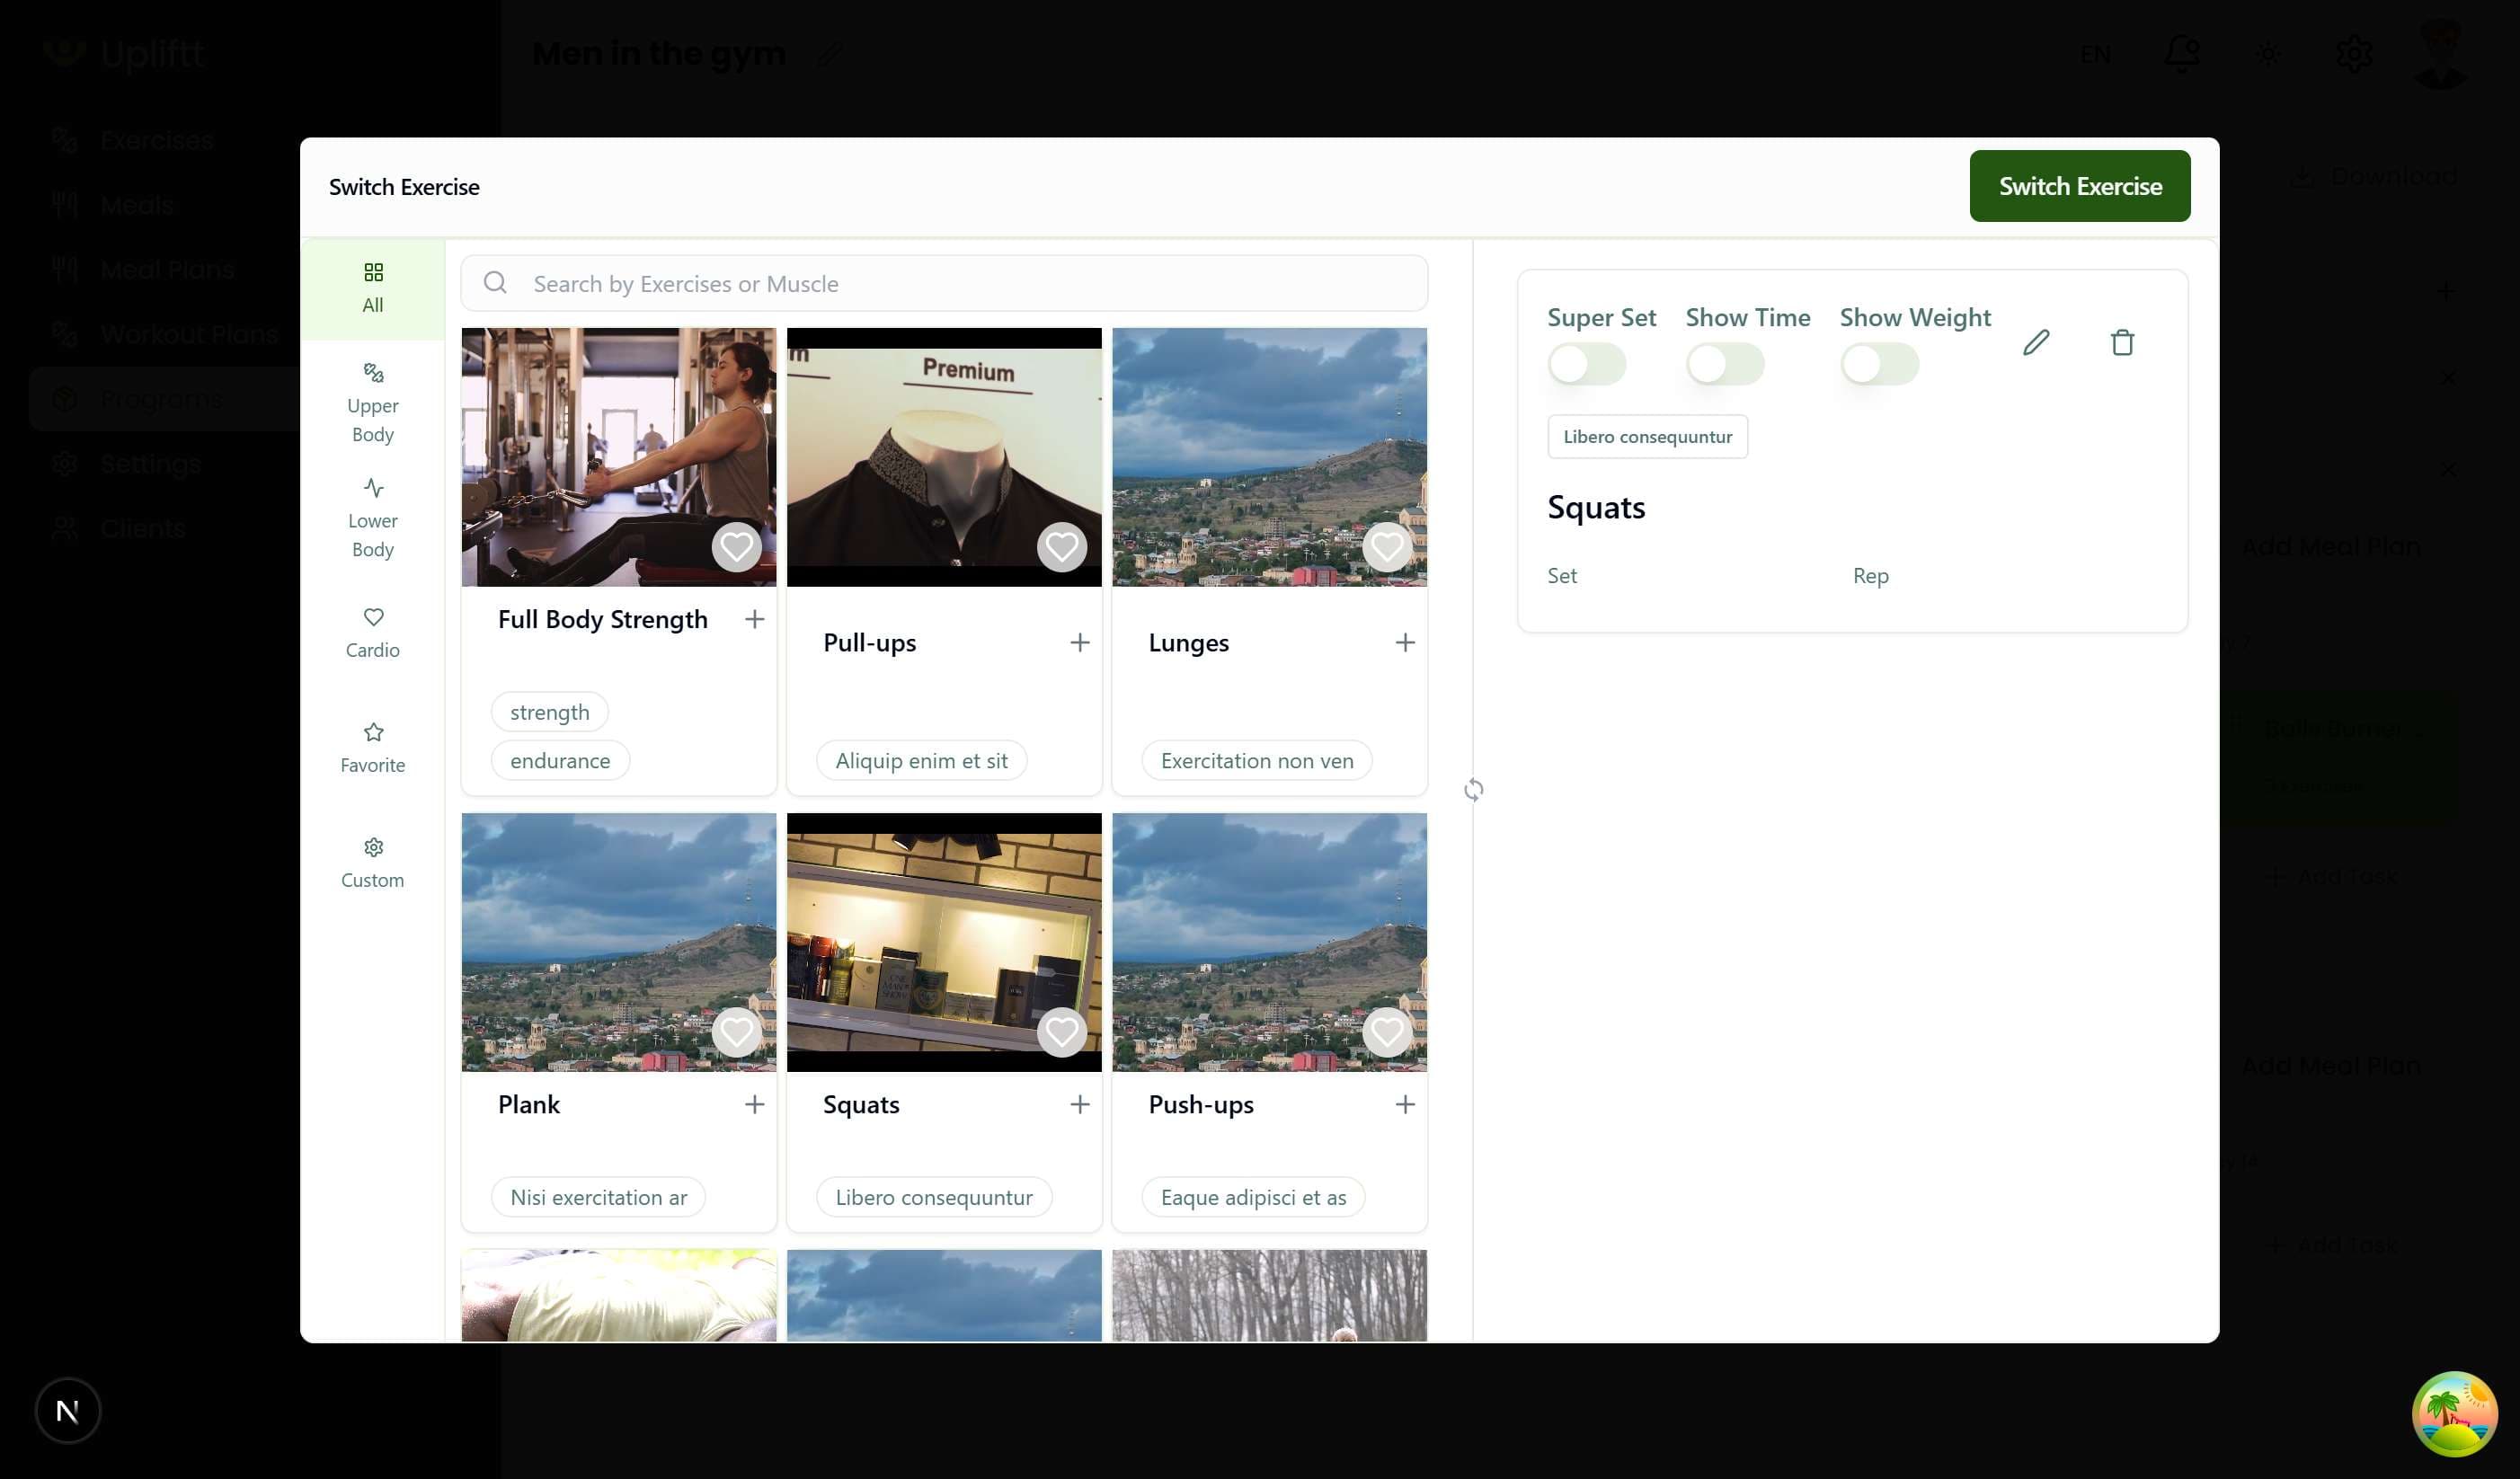This screenshot has height=1479, width=2520.
Task: Favorite the Full Body Strength heart icon
Action: pyautogui.click(x=736, y=547)
